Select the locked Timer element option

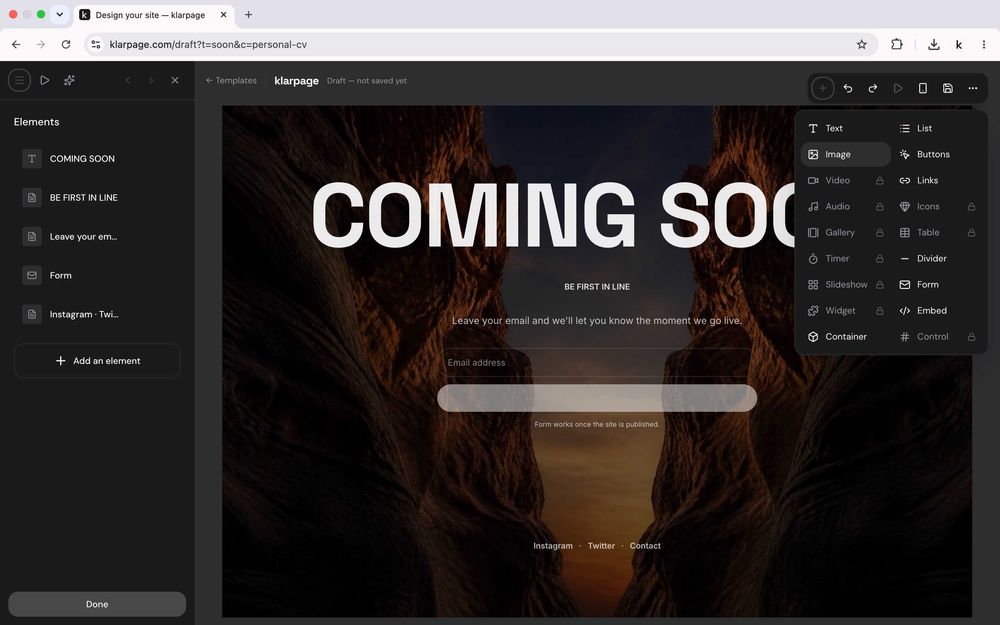[x=845, y=258]
